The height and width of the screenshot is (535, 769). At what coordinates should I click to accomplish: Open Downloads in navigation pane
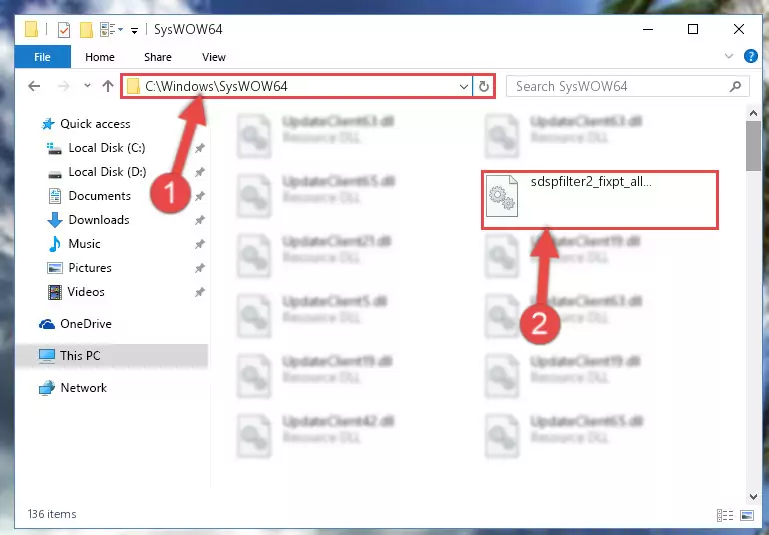(99, 220)
